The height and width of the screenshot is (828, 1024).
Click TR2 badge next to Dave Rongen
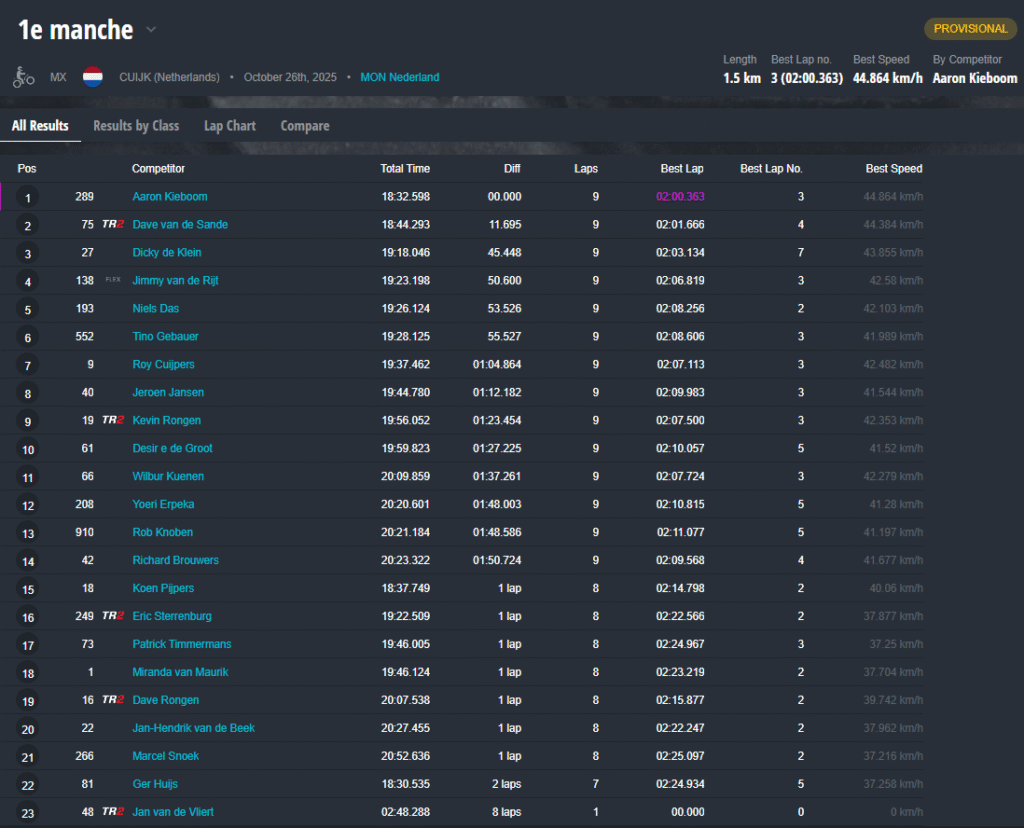[x=113, y=701]
